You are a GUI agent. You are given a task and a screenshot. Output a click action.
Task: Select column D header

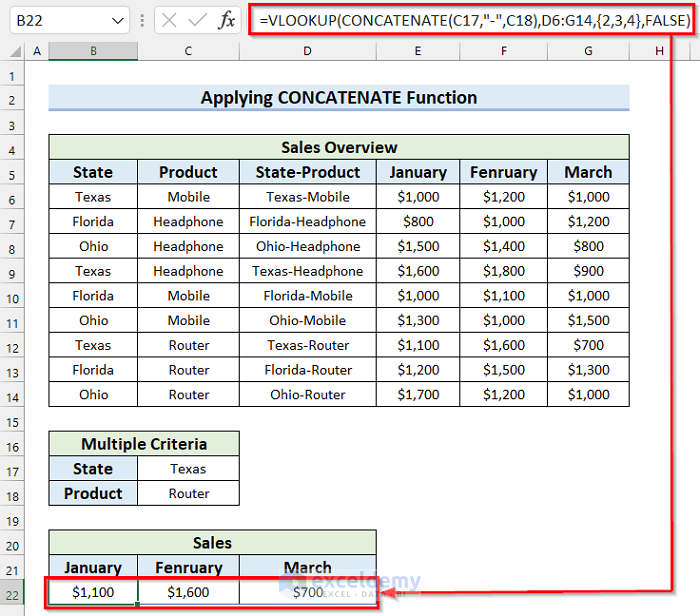point(308,51)
